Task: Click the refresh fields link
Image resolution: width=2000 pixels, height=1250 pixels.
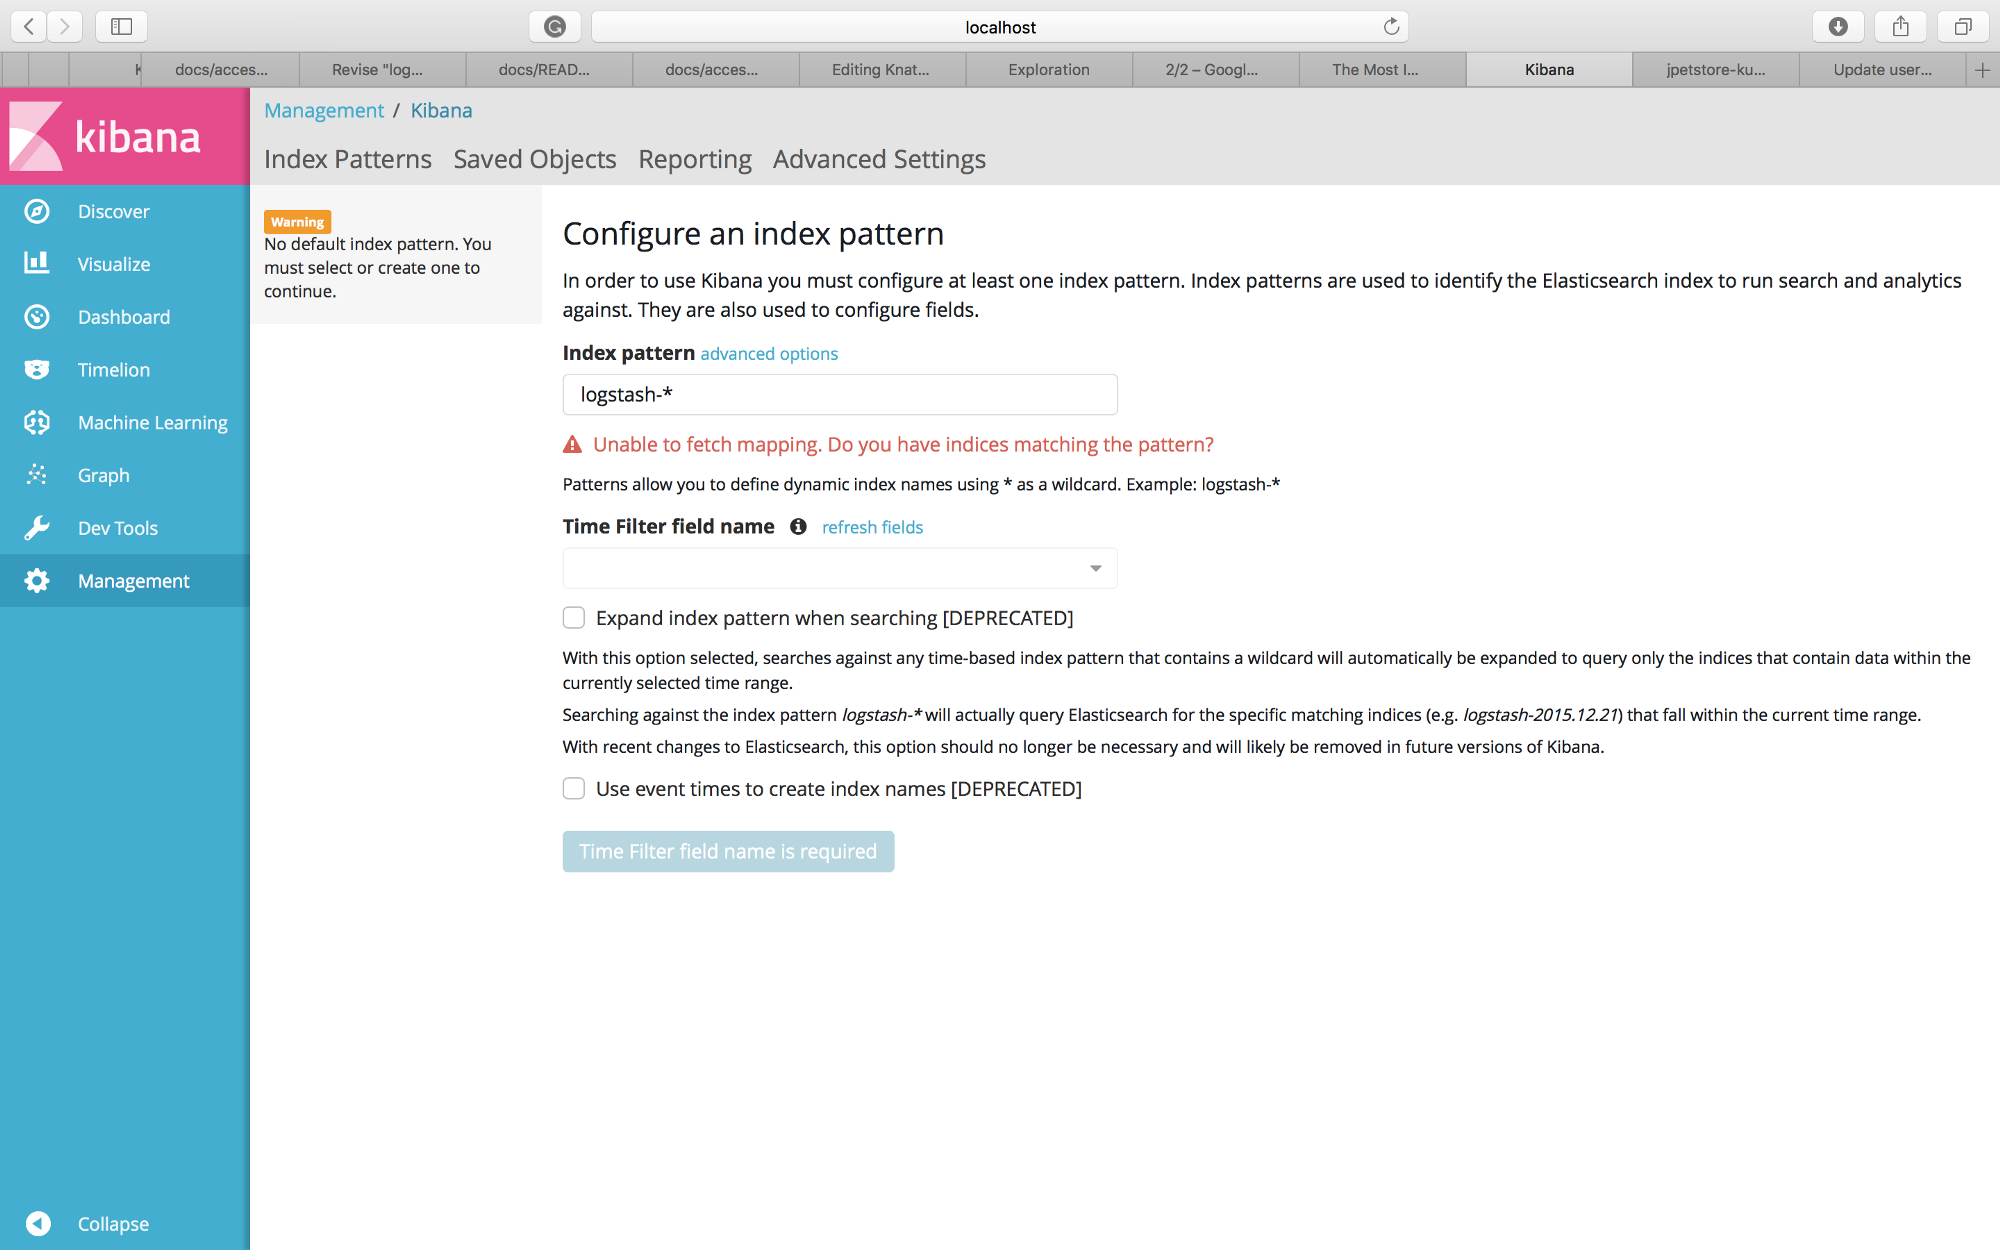Action: pyautogui.click(x=872, y=527)
